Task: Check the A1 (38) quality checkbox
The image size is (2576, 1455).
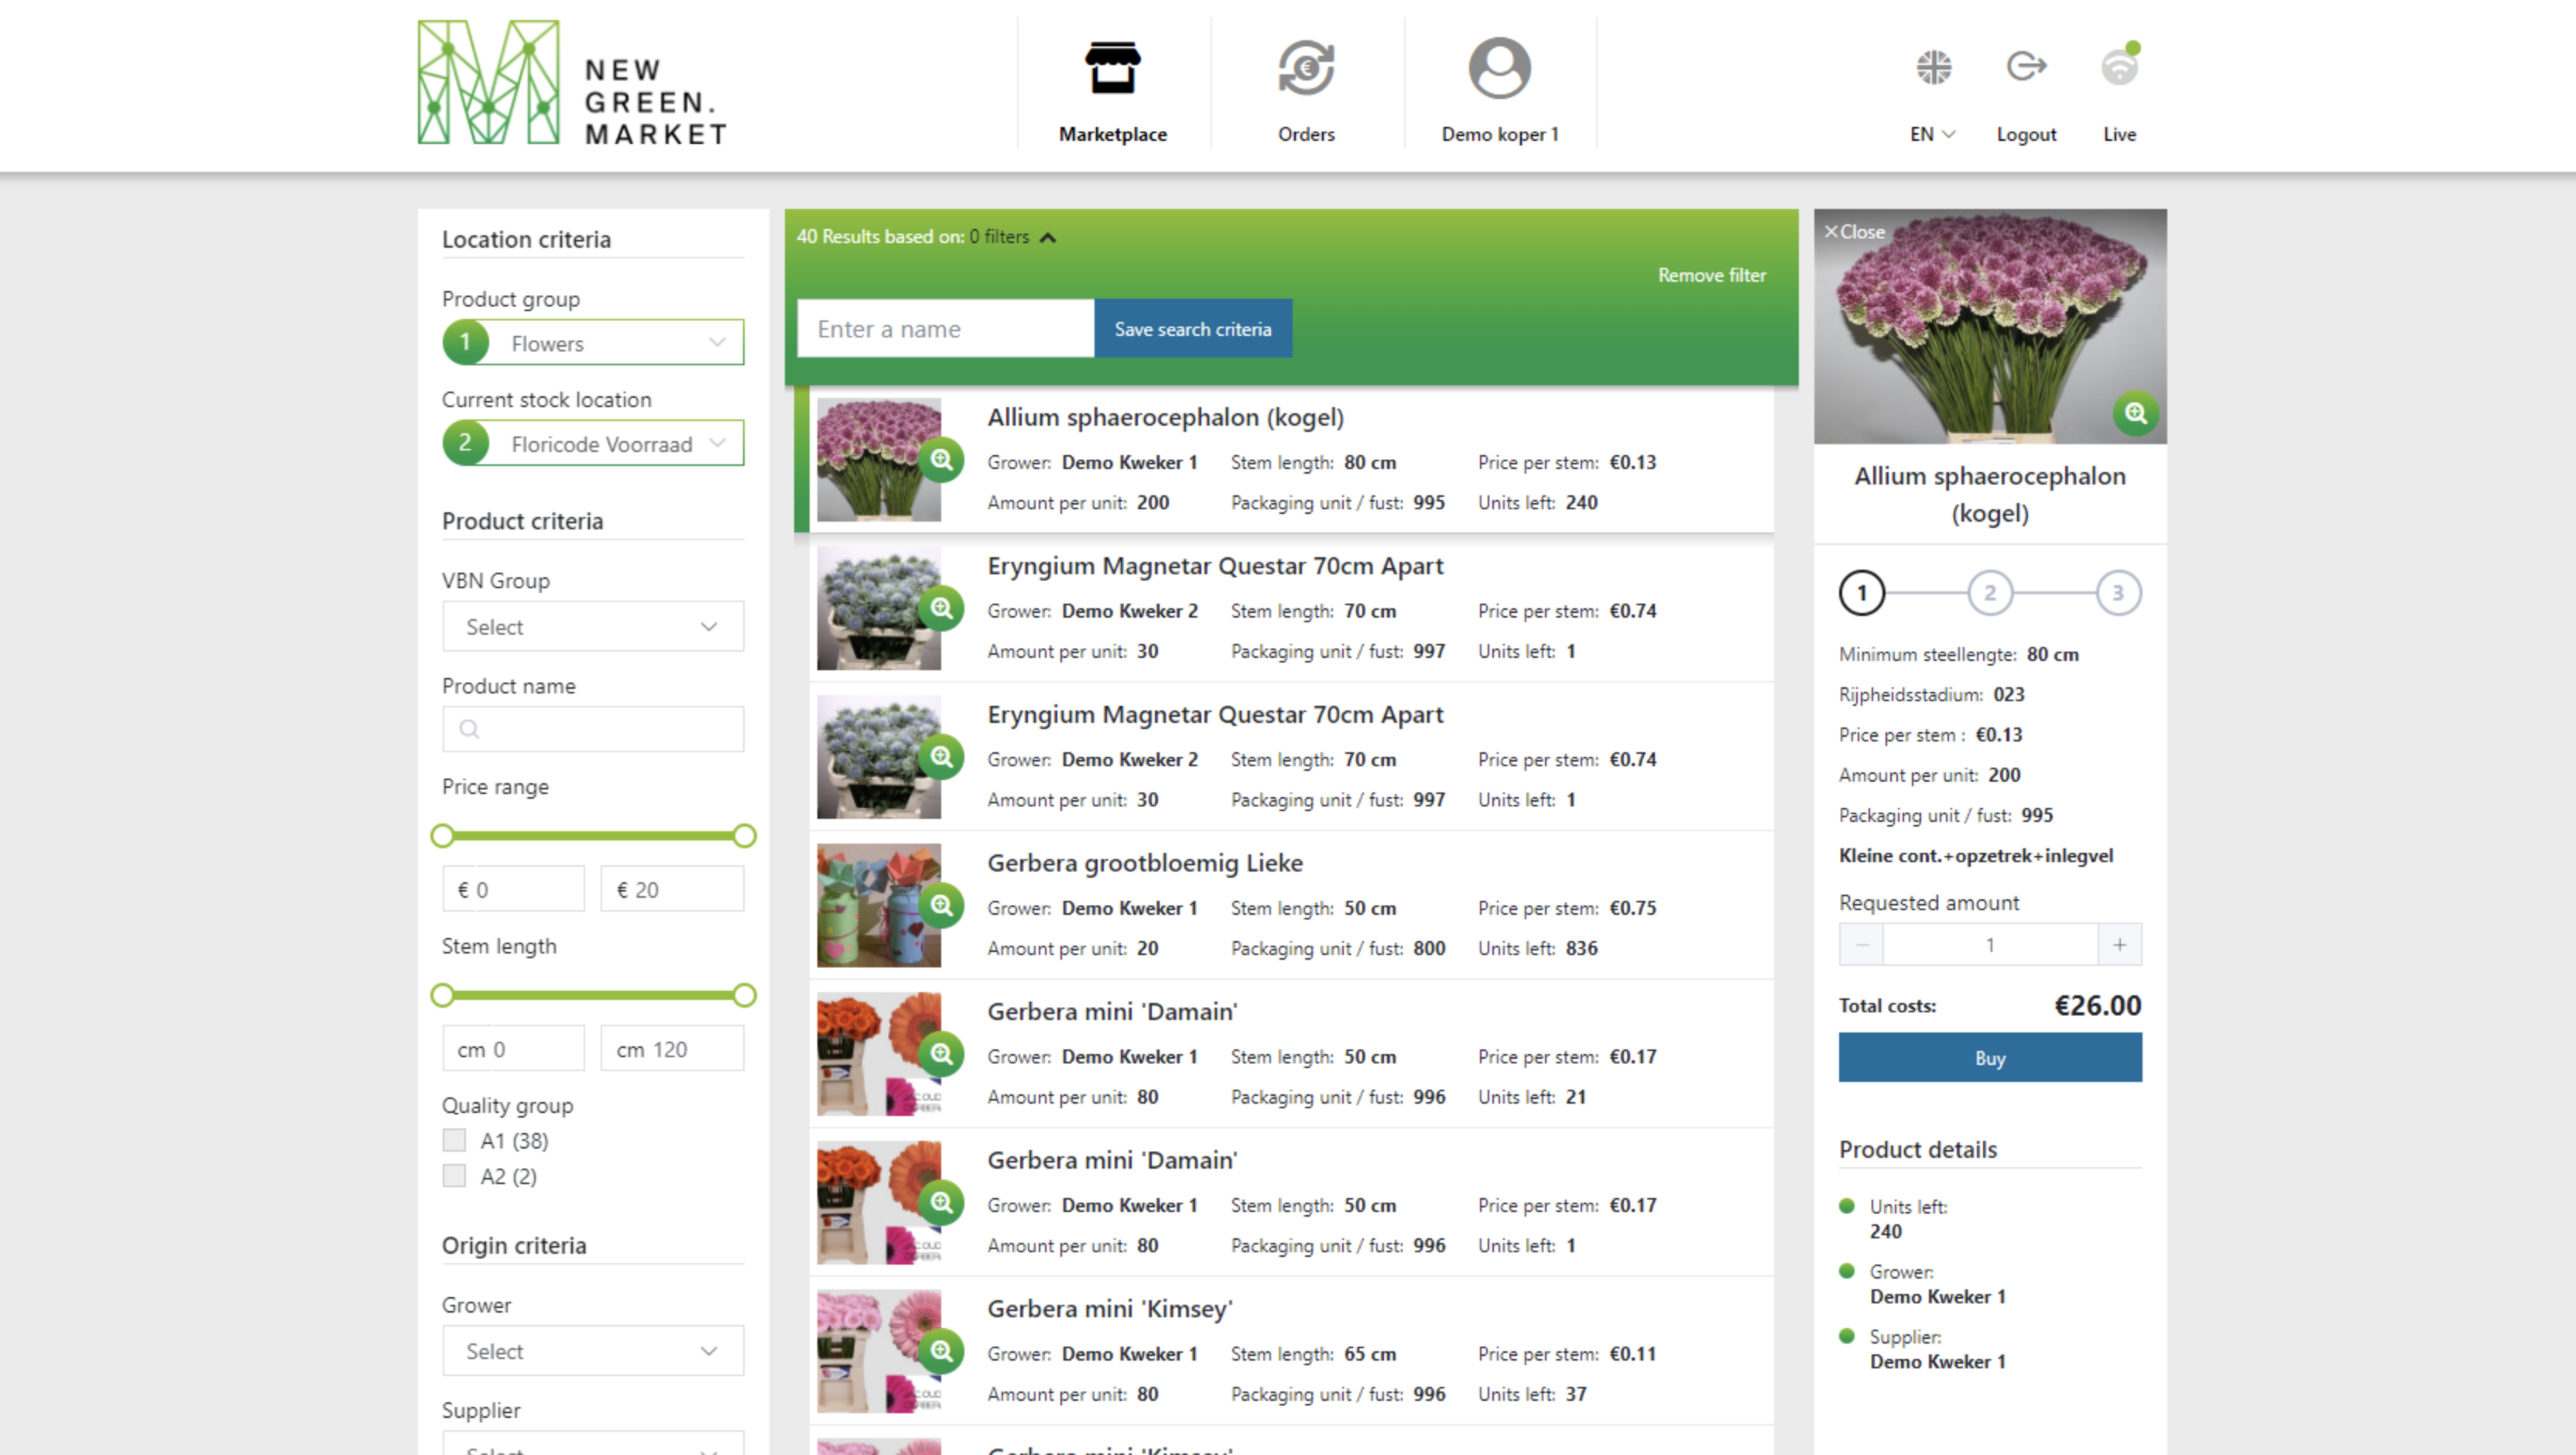Action: coord(454,1140)
